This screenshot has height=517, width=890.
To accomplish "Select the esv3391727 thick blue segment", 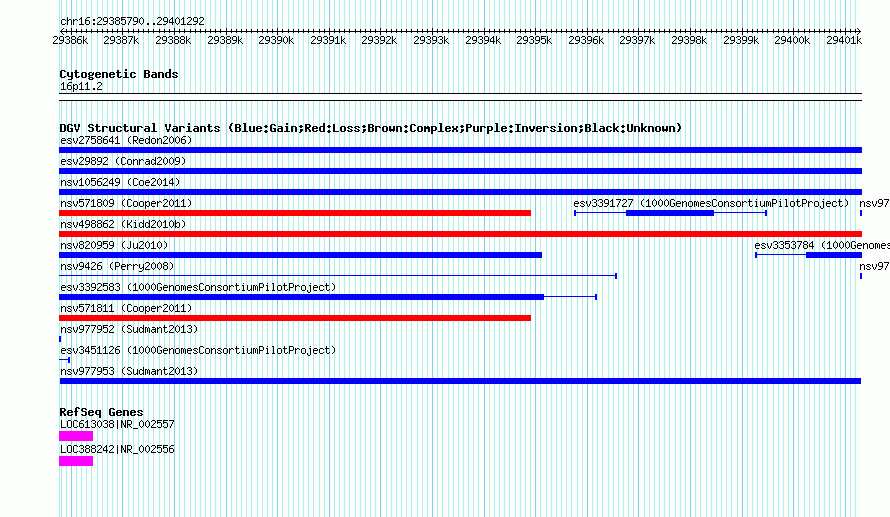I will click(670, 213).
